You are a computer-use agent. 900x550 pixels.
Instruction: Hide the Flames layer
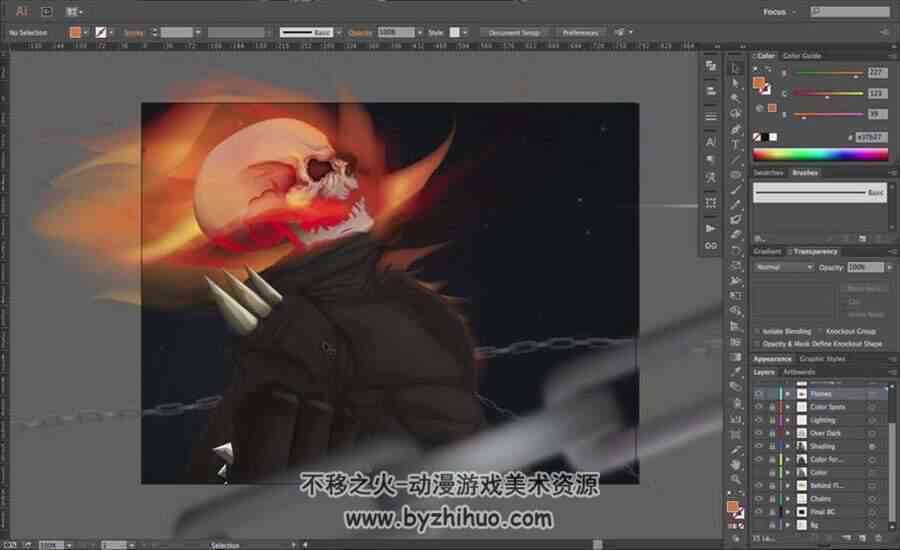coord(759,394)
